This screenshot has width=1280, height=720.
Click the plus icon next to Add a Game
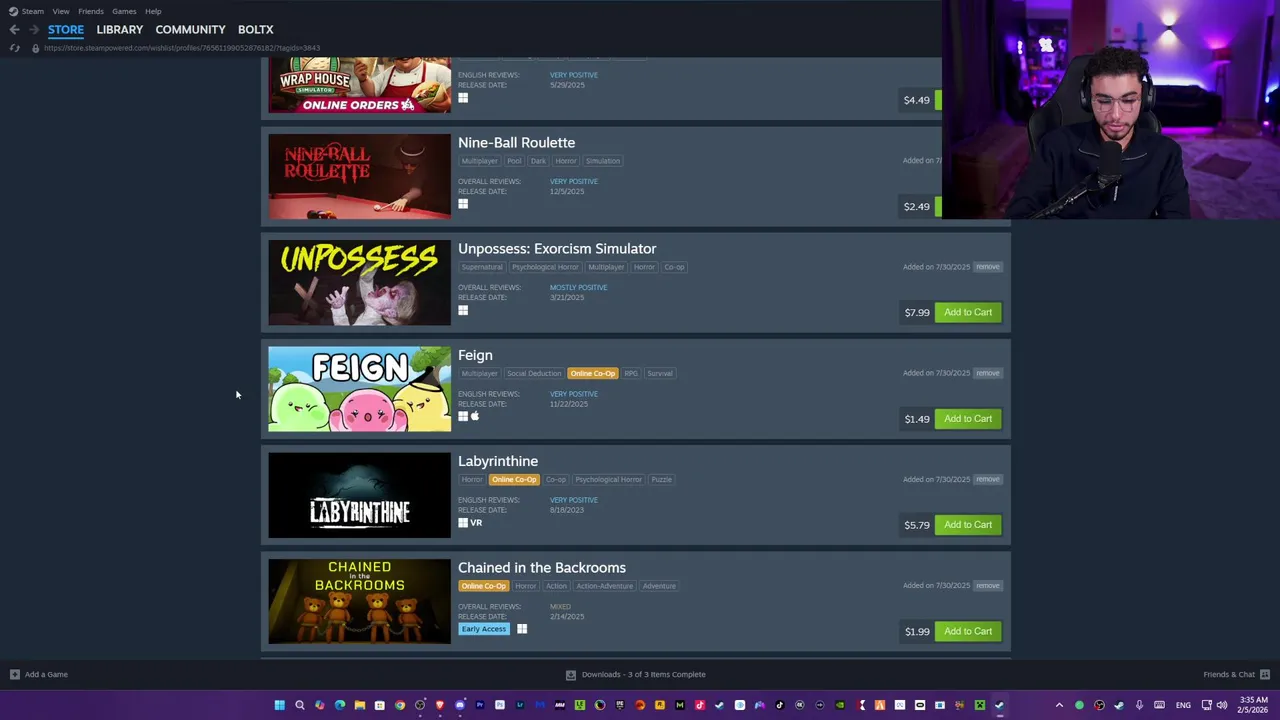point(14,674)
